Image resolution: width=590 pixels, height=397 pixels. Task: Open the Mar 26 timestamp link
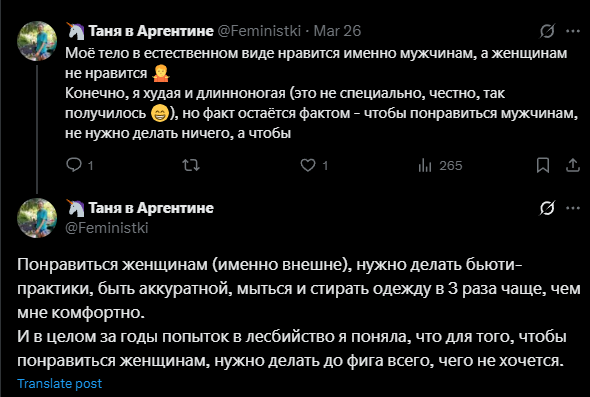coord(337,31)
